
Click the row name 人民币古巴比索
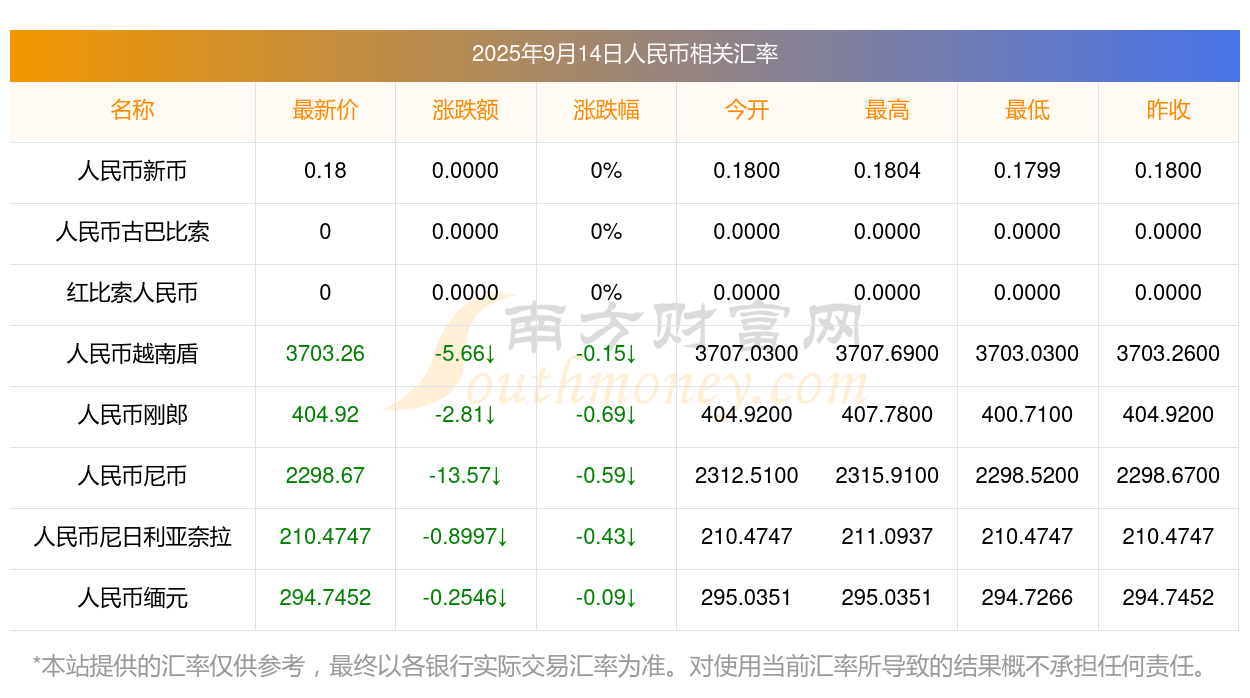tap(132, 232)
